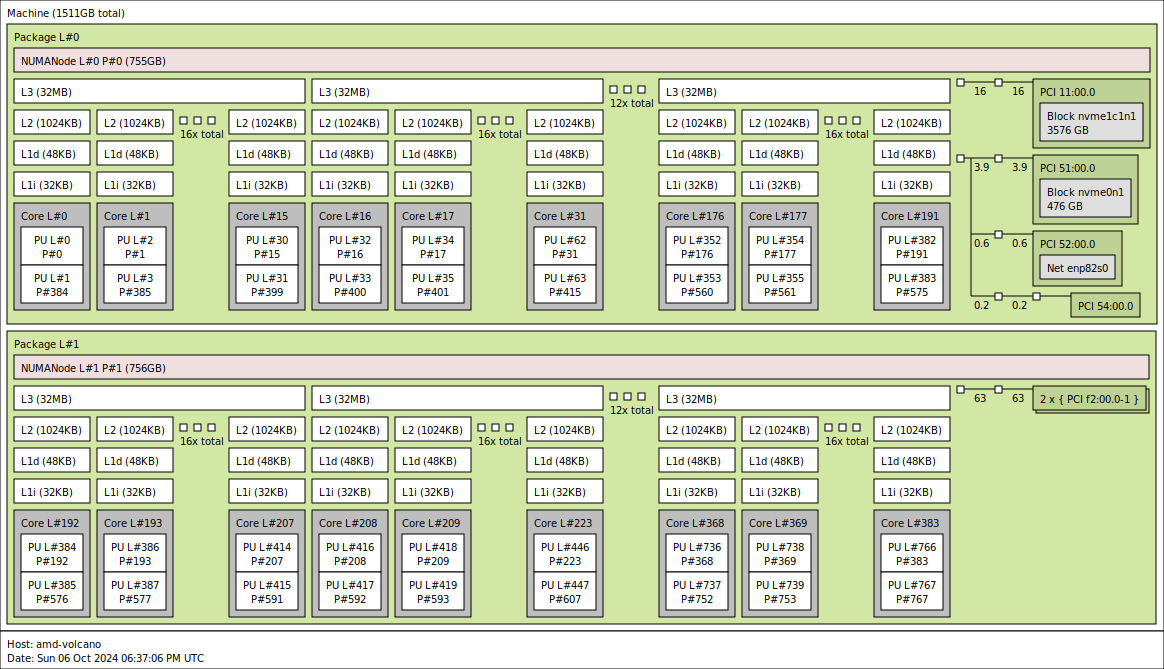The image size is (1164, 669).
Task: Select the PCI 11:00.0 label
Action: tap(1067, 92)
